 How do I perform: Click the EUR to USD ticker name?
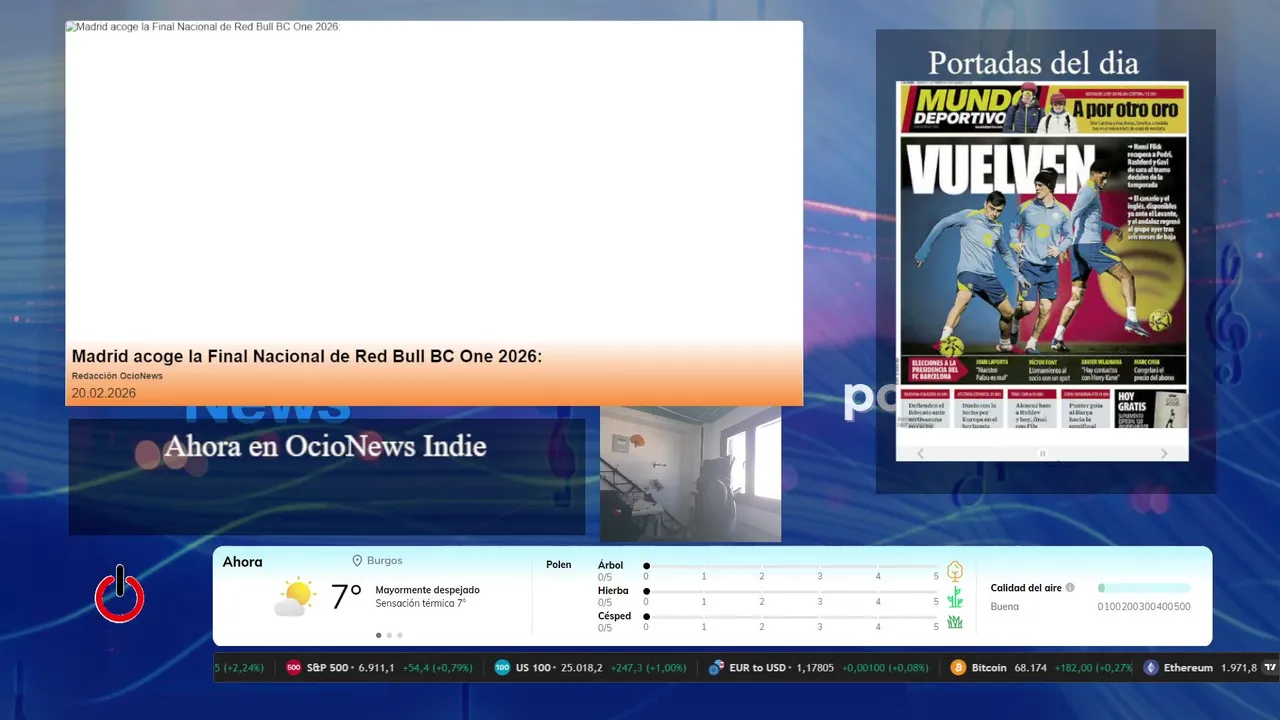pyautogui.click(x=758, y=668)
